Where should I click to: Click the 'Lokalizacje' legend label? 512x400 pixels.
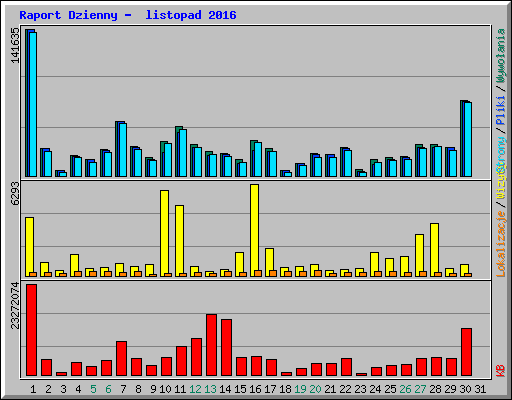pos(500,244)
